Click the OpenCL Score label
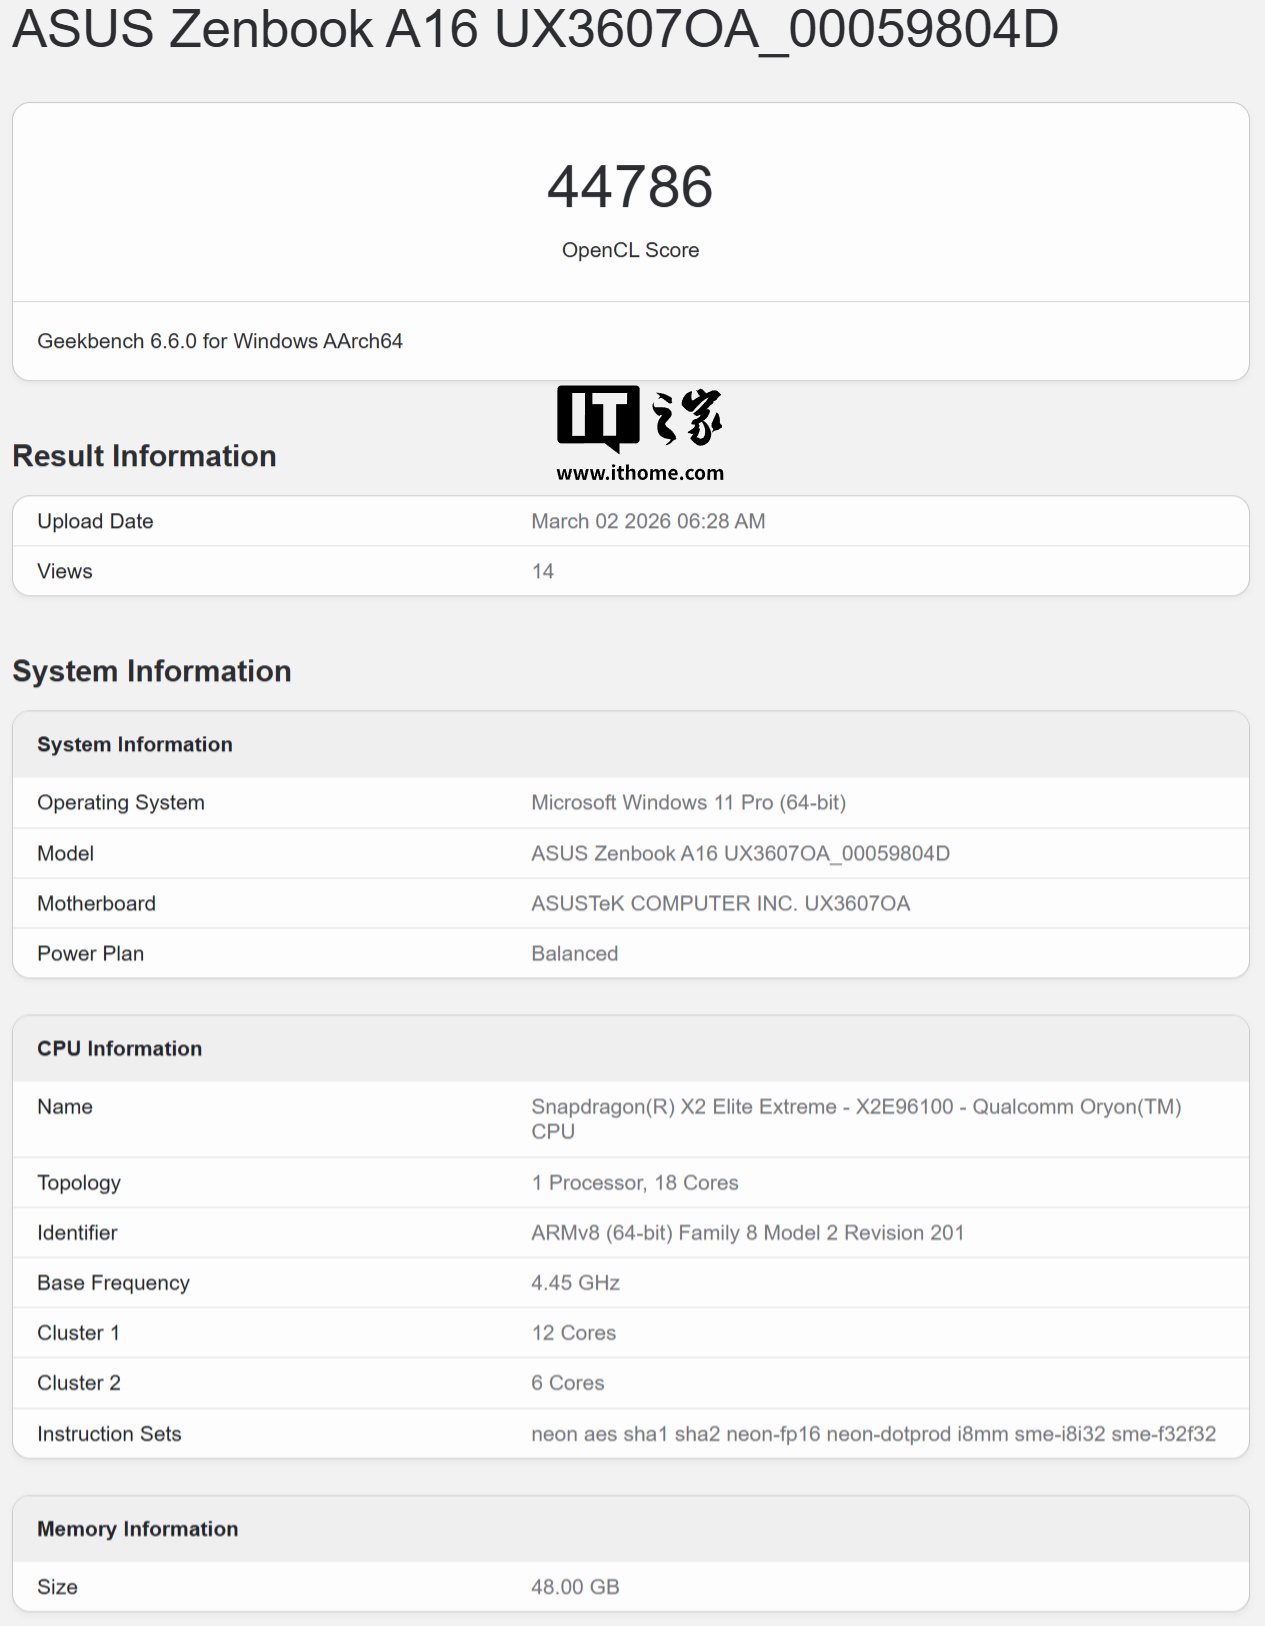1265x1626 pixels. coord(630,250)
